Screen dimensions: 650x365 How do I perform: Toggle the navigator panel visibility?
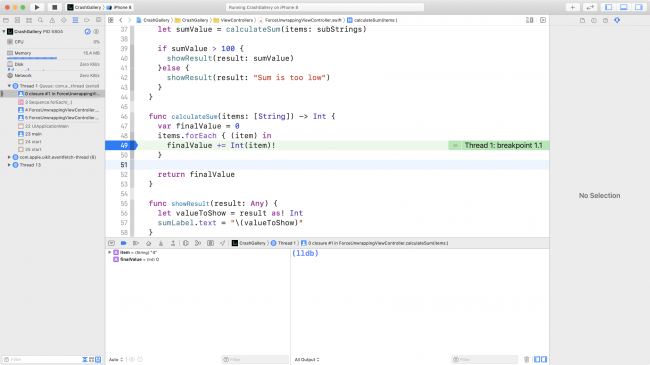(x=609, y=7)
